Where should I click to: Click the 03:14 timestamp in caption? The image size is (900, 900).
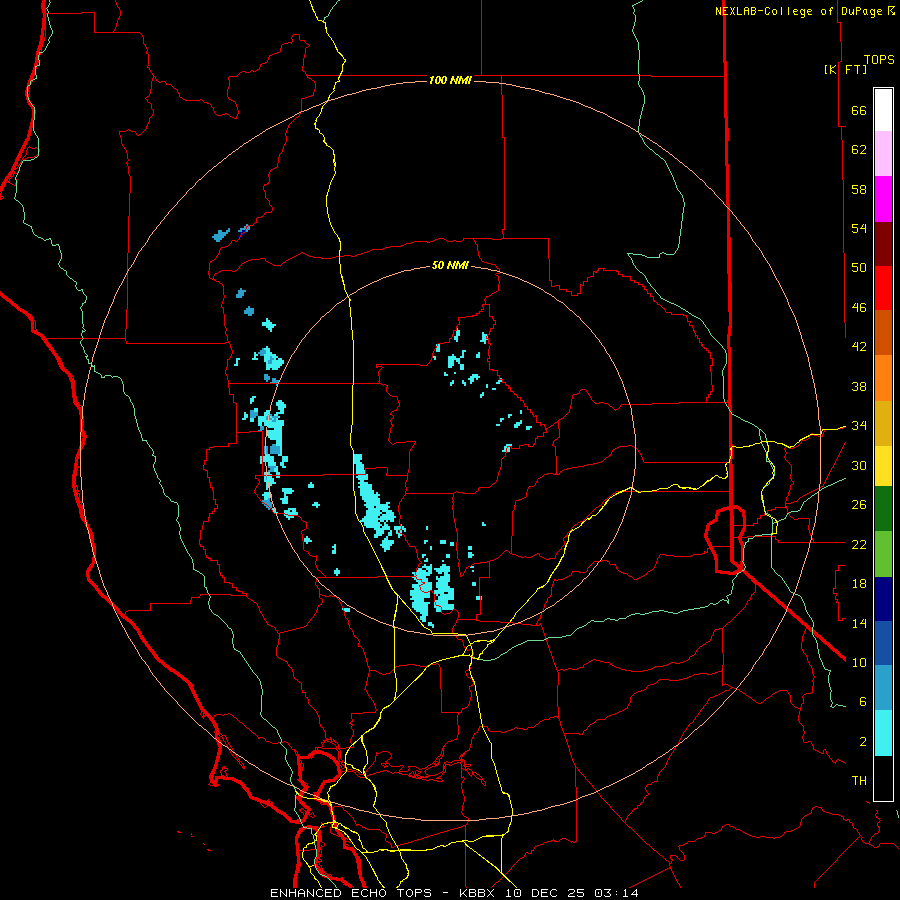pos(616,893)
